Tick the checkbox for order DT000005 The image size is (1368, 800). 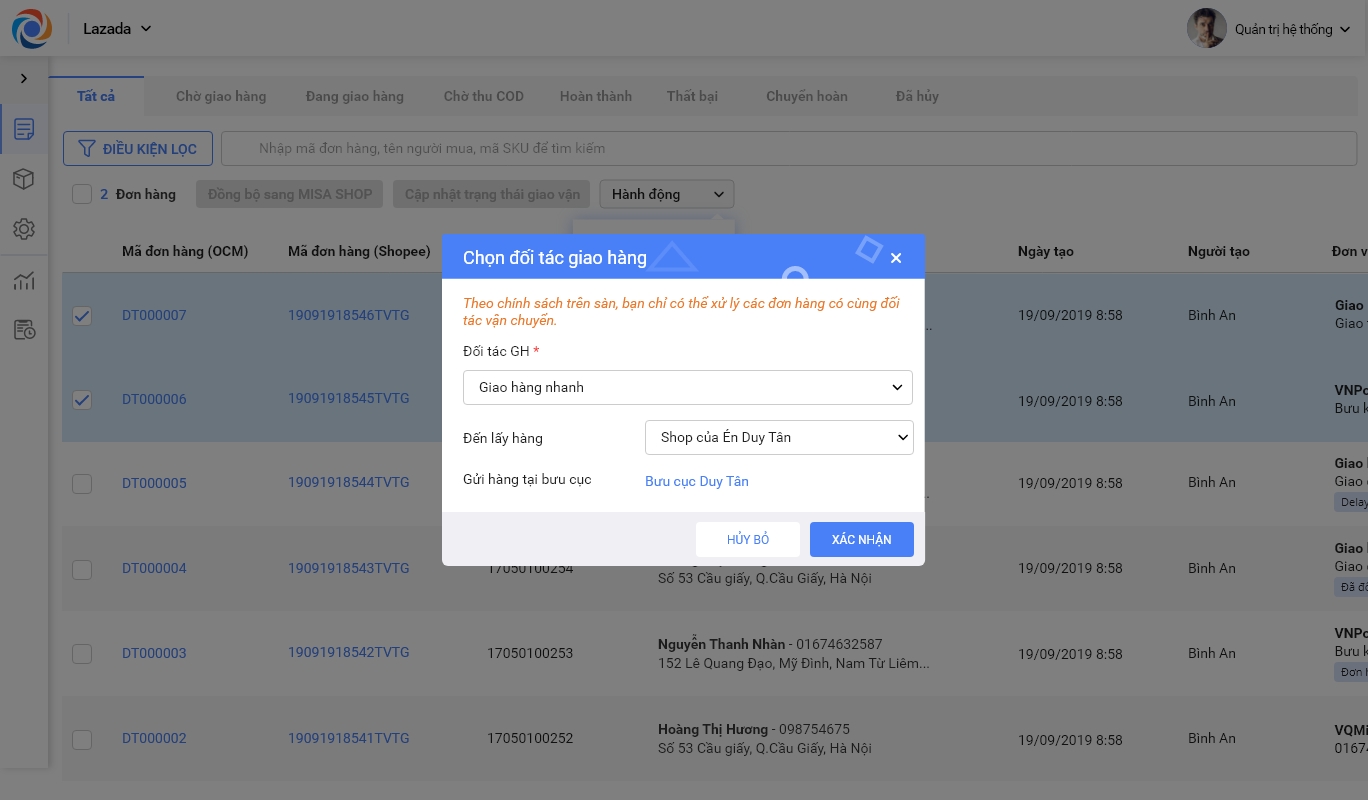pyautogui.click(x=82, y=484)
